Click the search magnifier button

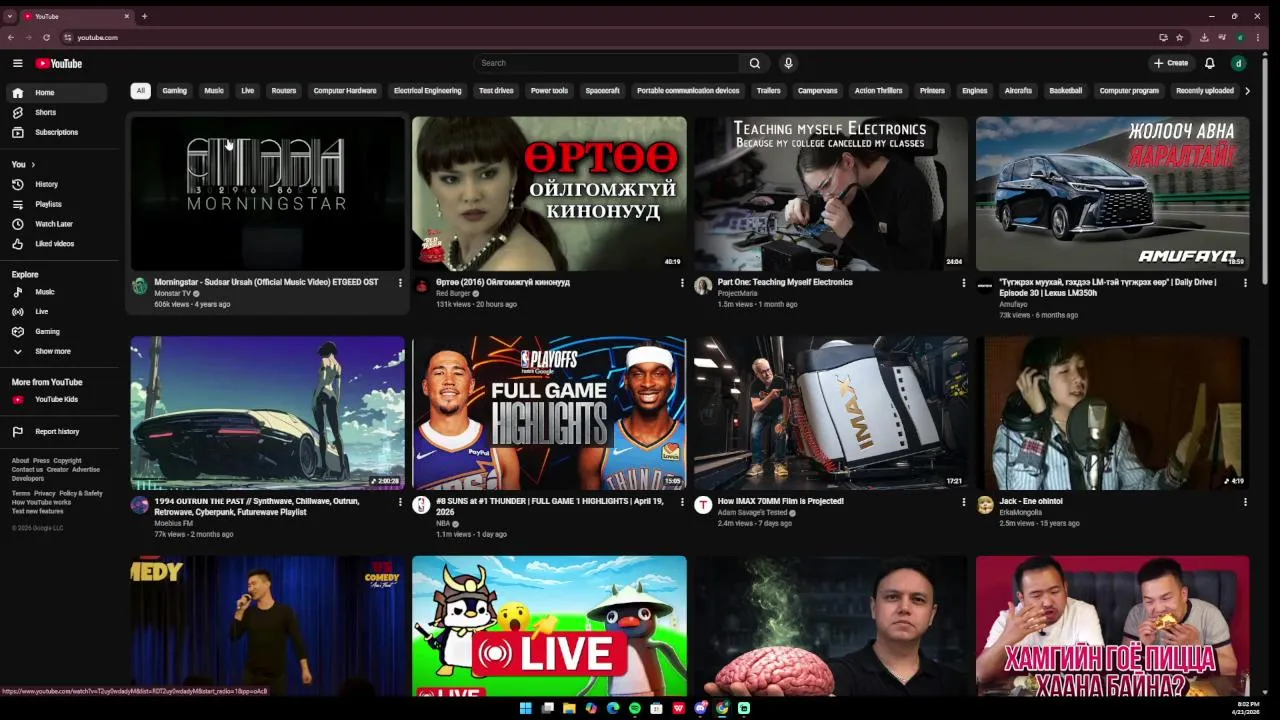755,63
